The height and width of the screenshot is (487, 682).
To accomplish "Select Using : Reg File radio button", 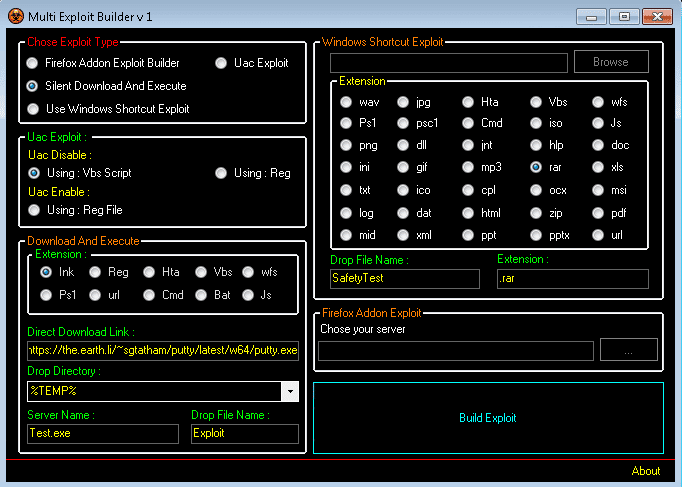I will click(x=34, y=210).
